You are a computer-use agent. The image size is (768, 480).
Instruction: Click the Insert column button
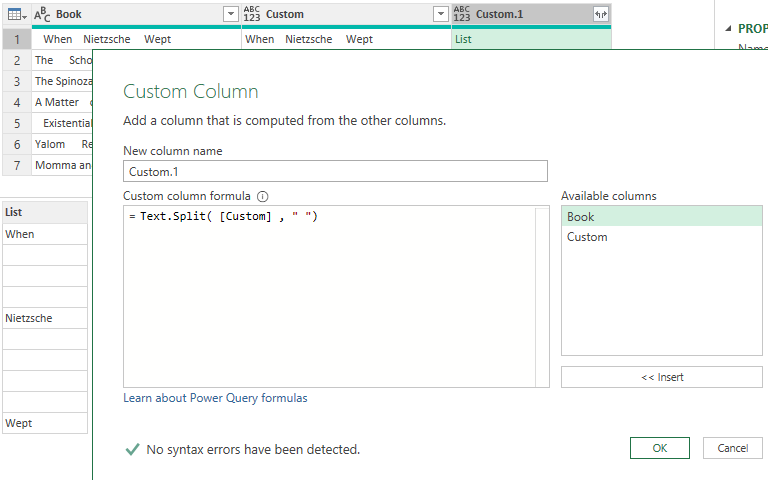coord(662,377)
